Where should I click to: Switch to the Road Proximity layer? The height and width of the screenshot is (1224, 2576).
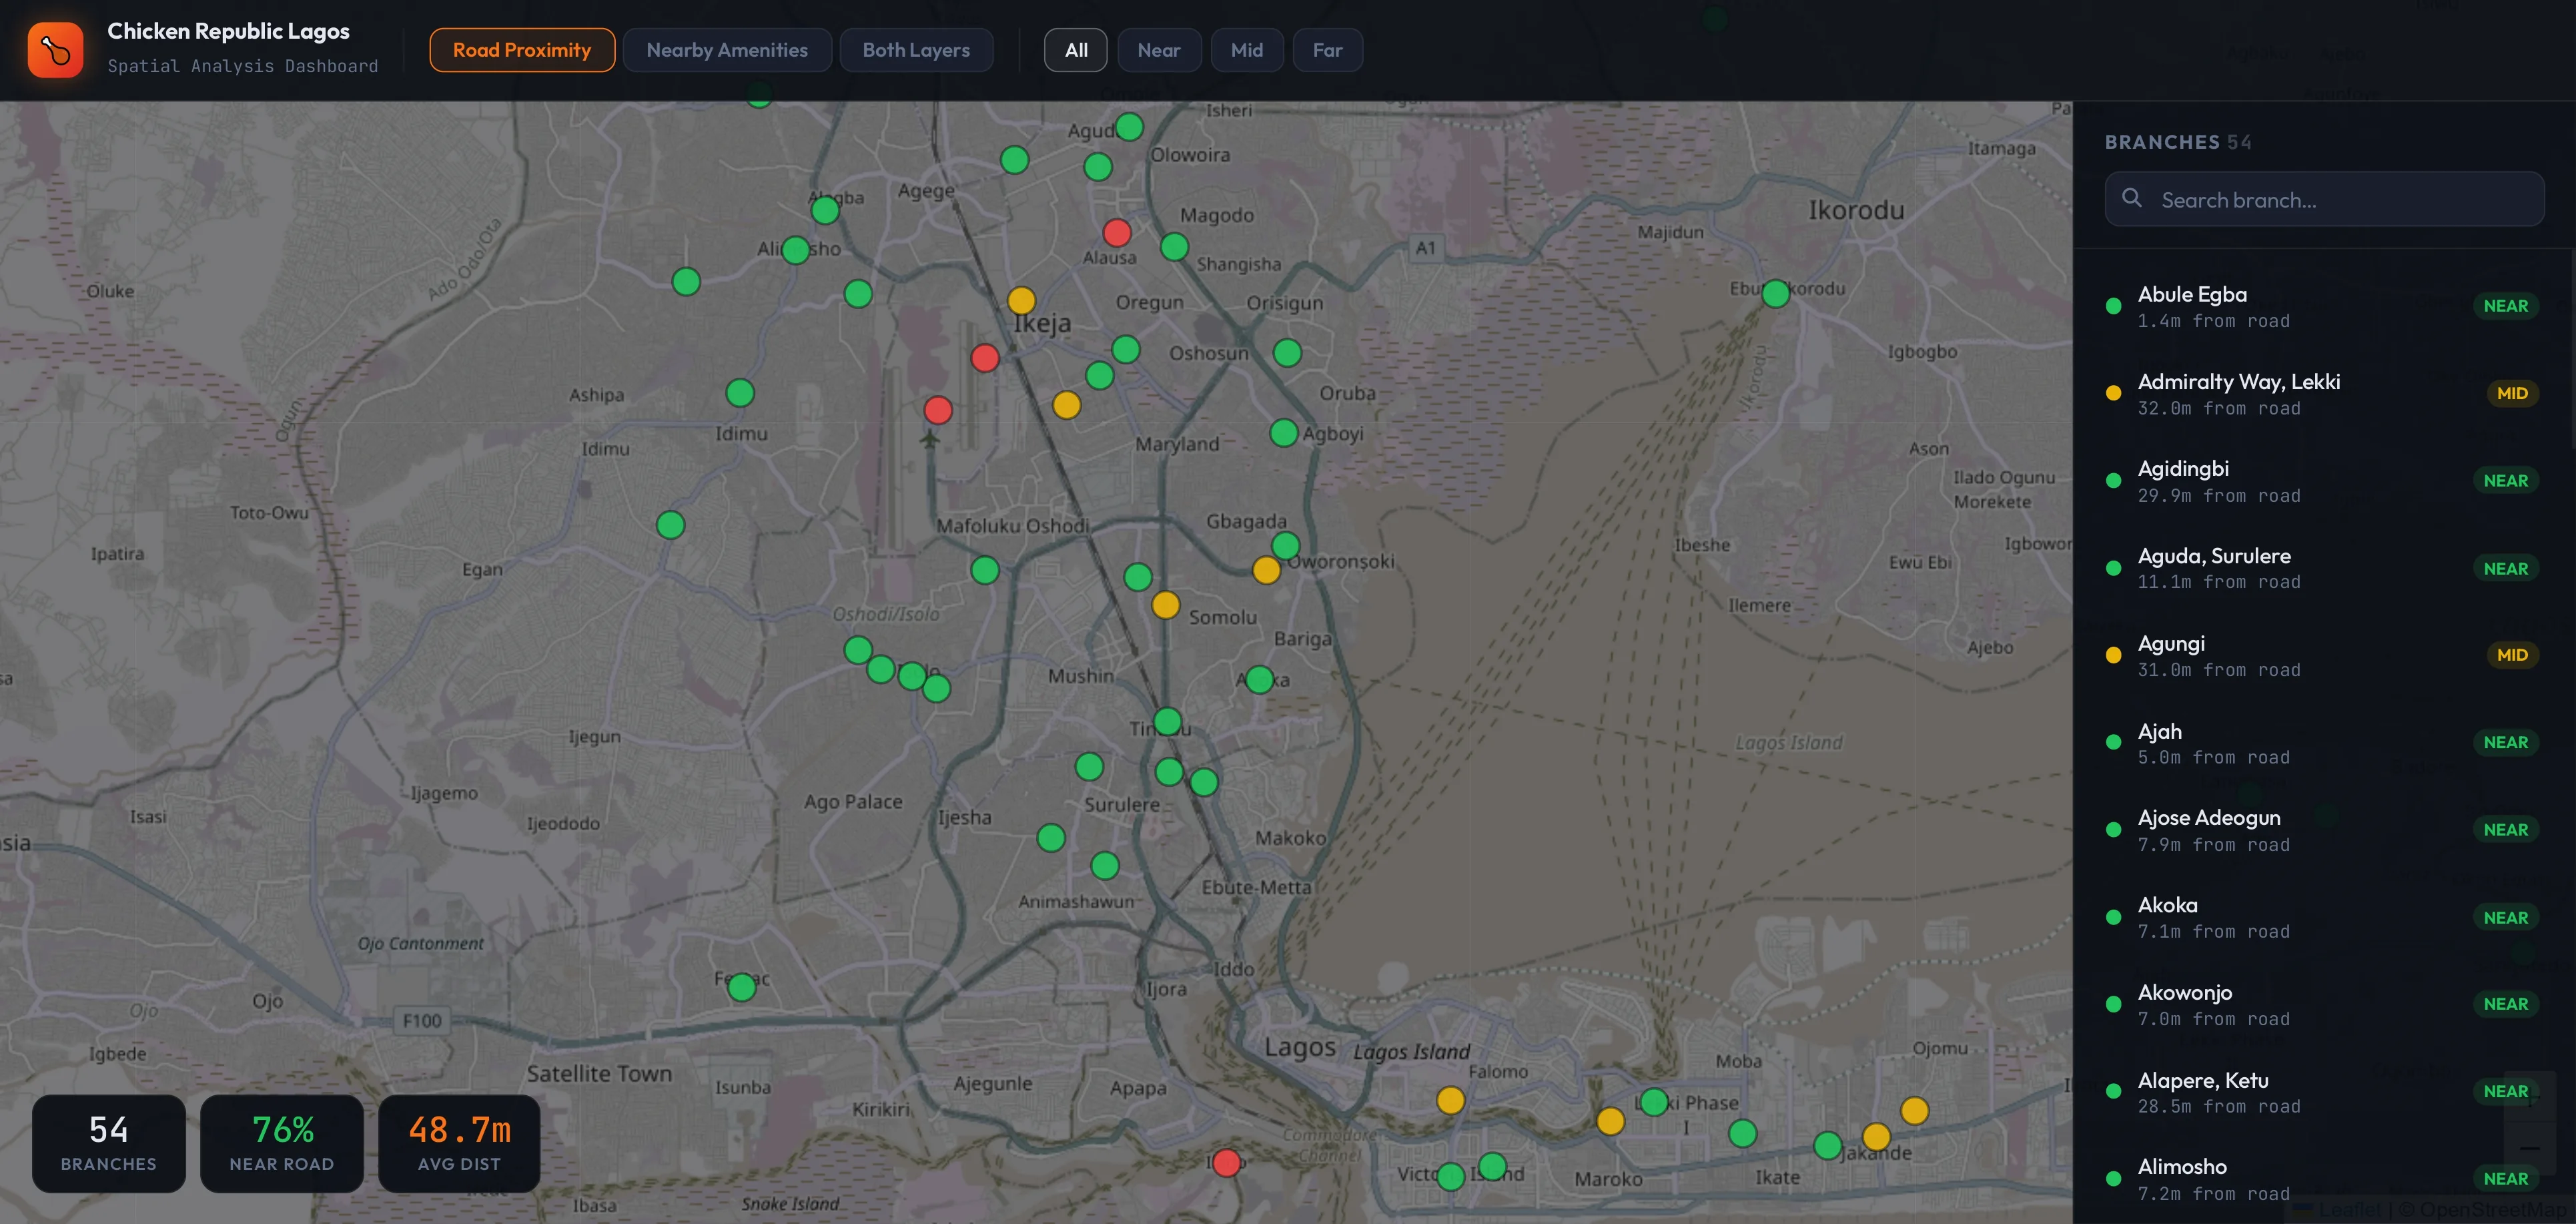click(522, 50)
